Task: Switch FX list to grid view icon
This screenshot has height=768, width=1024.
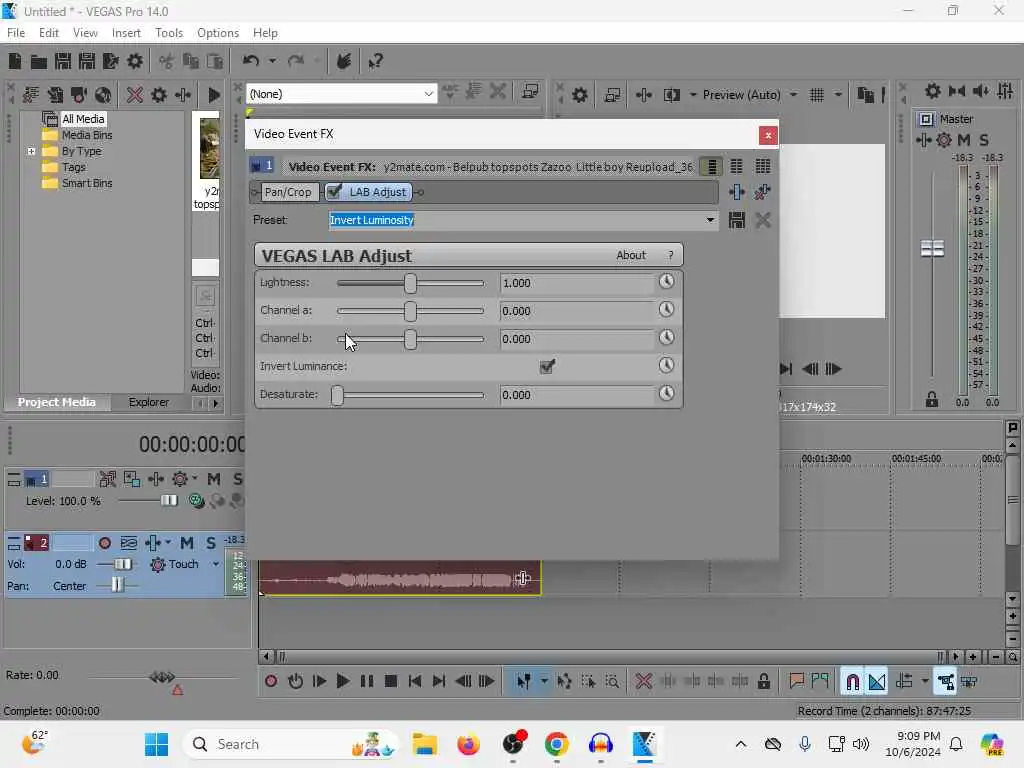Action: pyautogui.click(x=763, y=167)
